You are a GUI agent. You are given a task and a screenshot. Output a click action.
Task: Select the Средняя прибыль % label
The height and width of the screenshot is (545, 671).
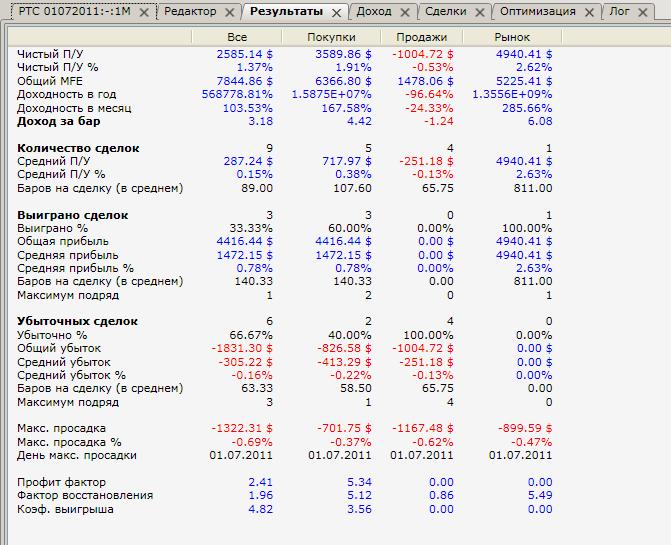[x=75, y=268]
